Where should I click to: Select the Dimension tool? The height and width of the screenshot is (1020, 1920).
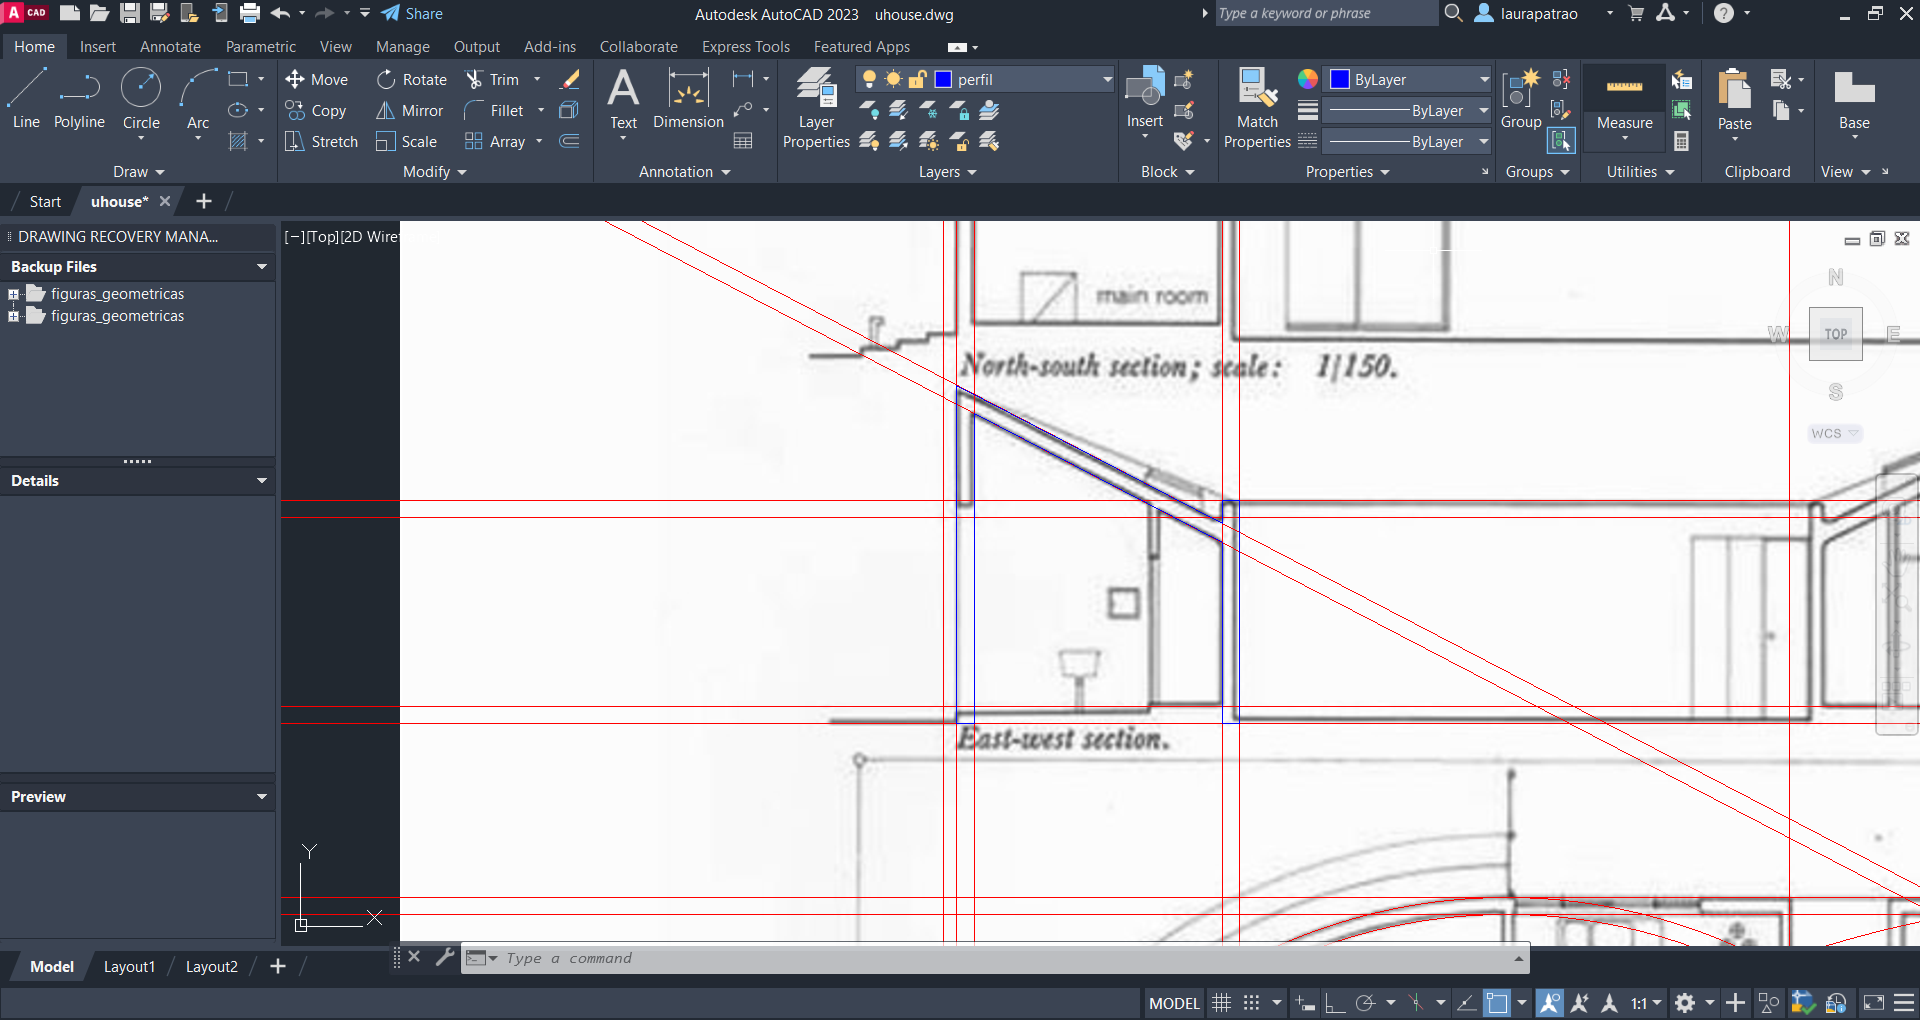pos(688,99)
